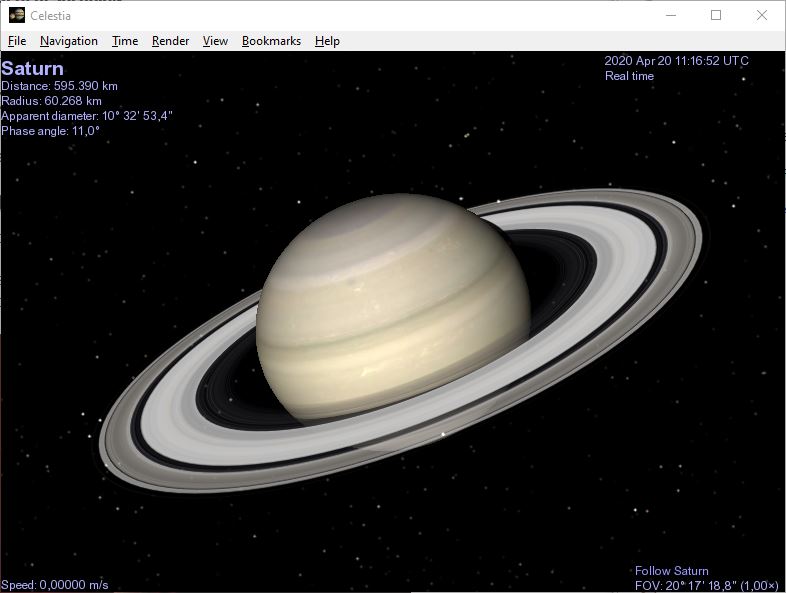Screen dimensions: 786x593
Task: Maximize the Celestia window
Action: coord(716,15)
